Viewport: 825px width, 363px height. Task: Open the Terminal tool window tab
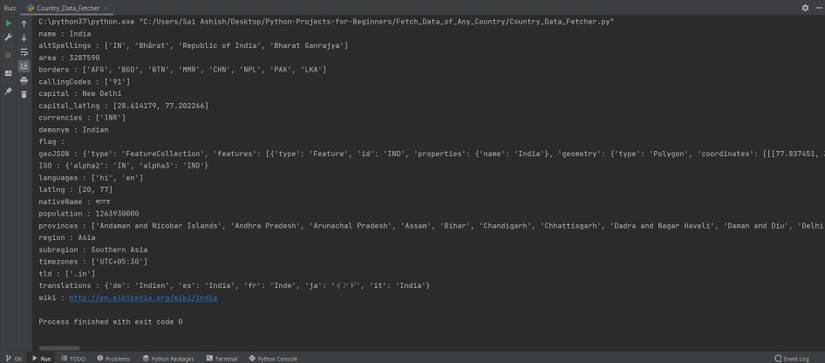pyautogui.click(x=222, y=359)
